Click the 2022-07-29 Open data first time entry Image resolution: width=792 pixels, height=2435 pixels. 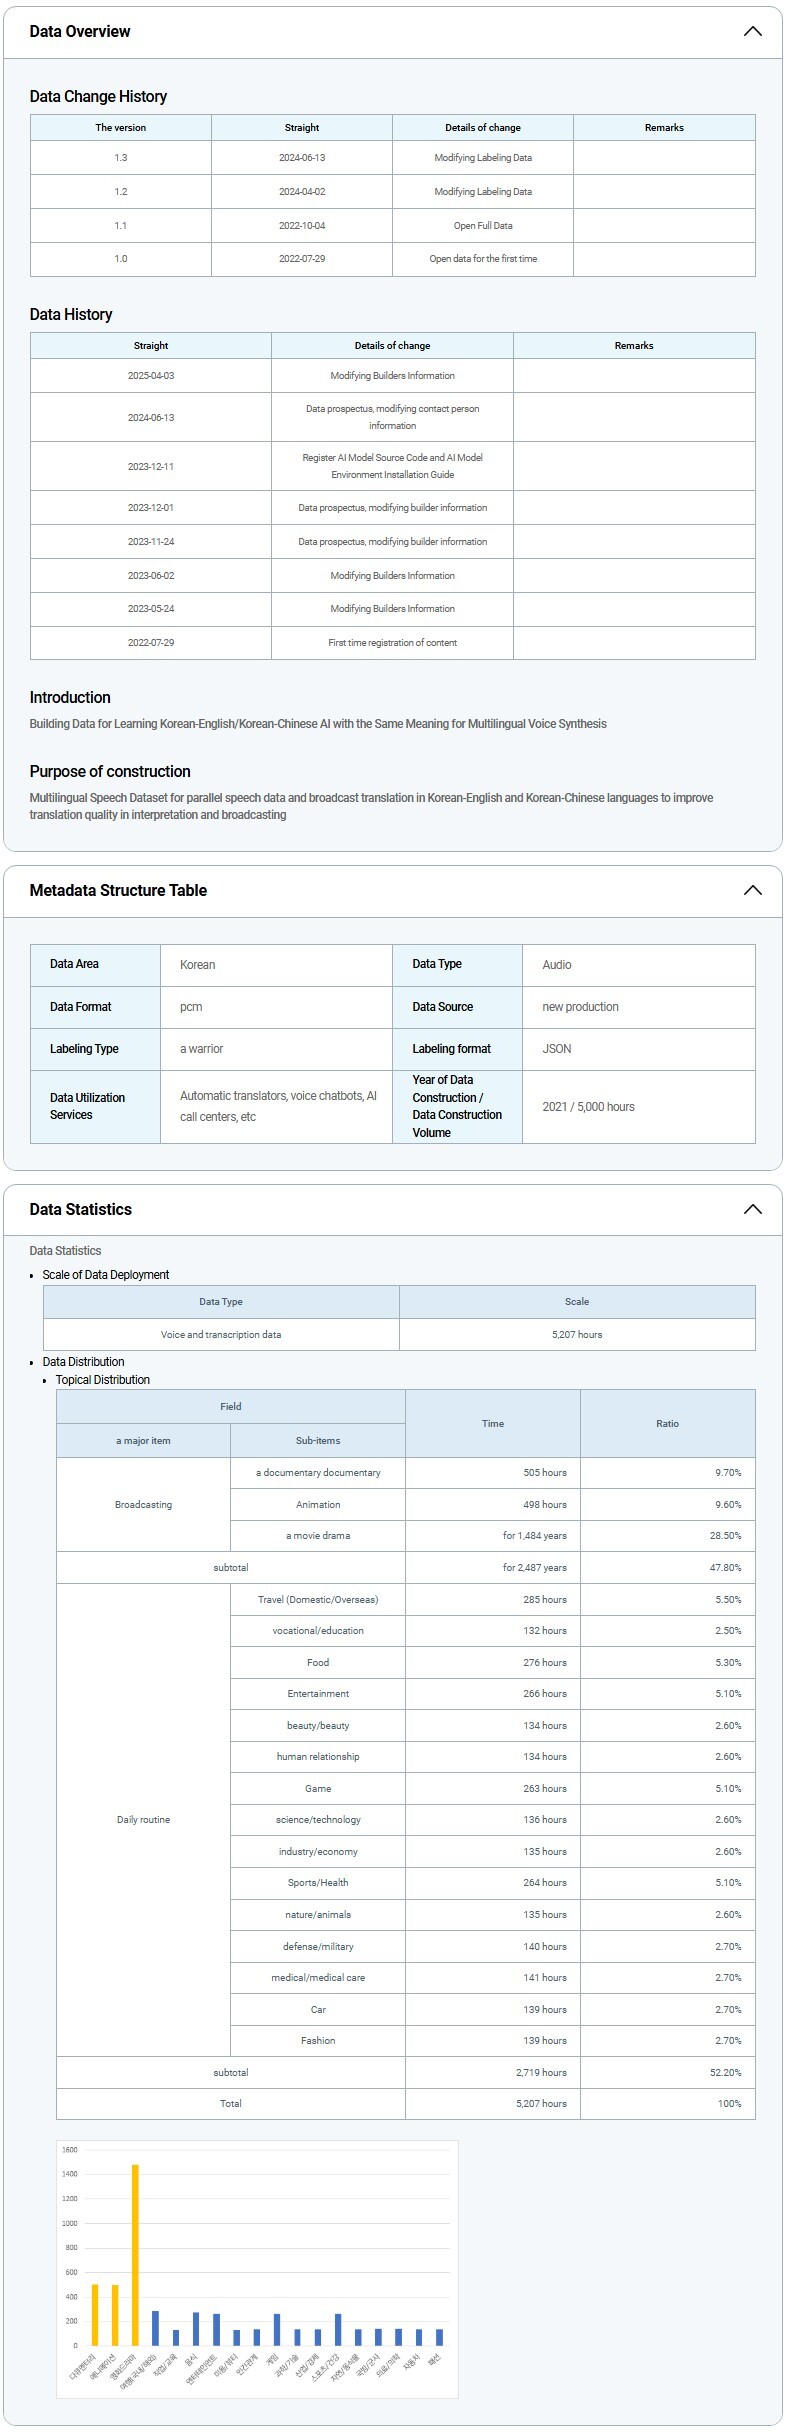coord(483,259)
